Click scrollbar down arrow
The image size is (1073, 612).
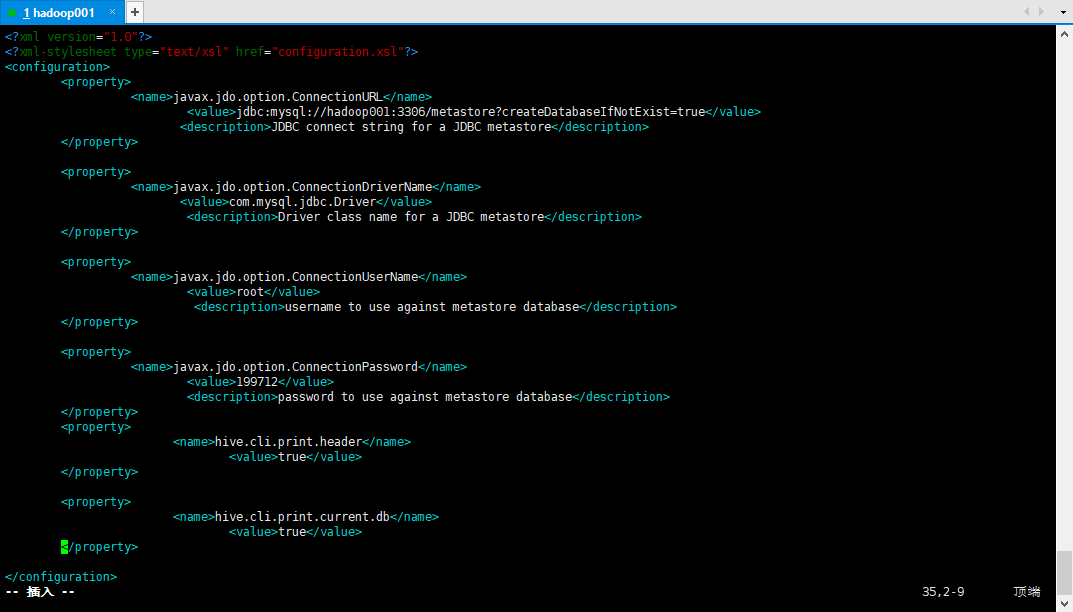(x=1064, y=603)
